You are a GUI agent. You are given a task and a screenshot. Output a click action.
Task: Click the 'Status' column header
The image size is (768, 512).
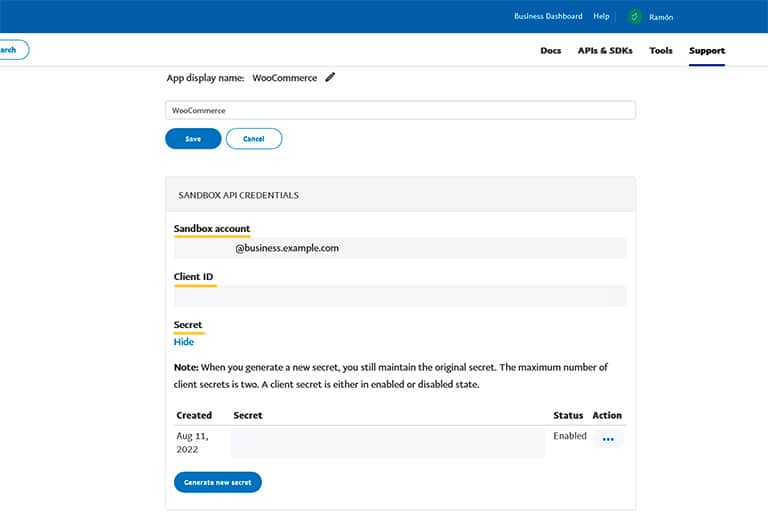[x=568, y=415]
